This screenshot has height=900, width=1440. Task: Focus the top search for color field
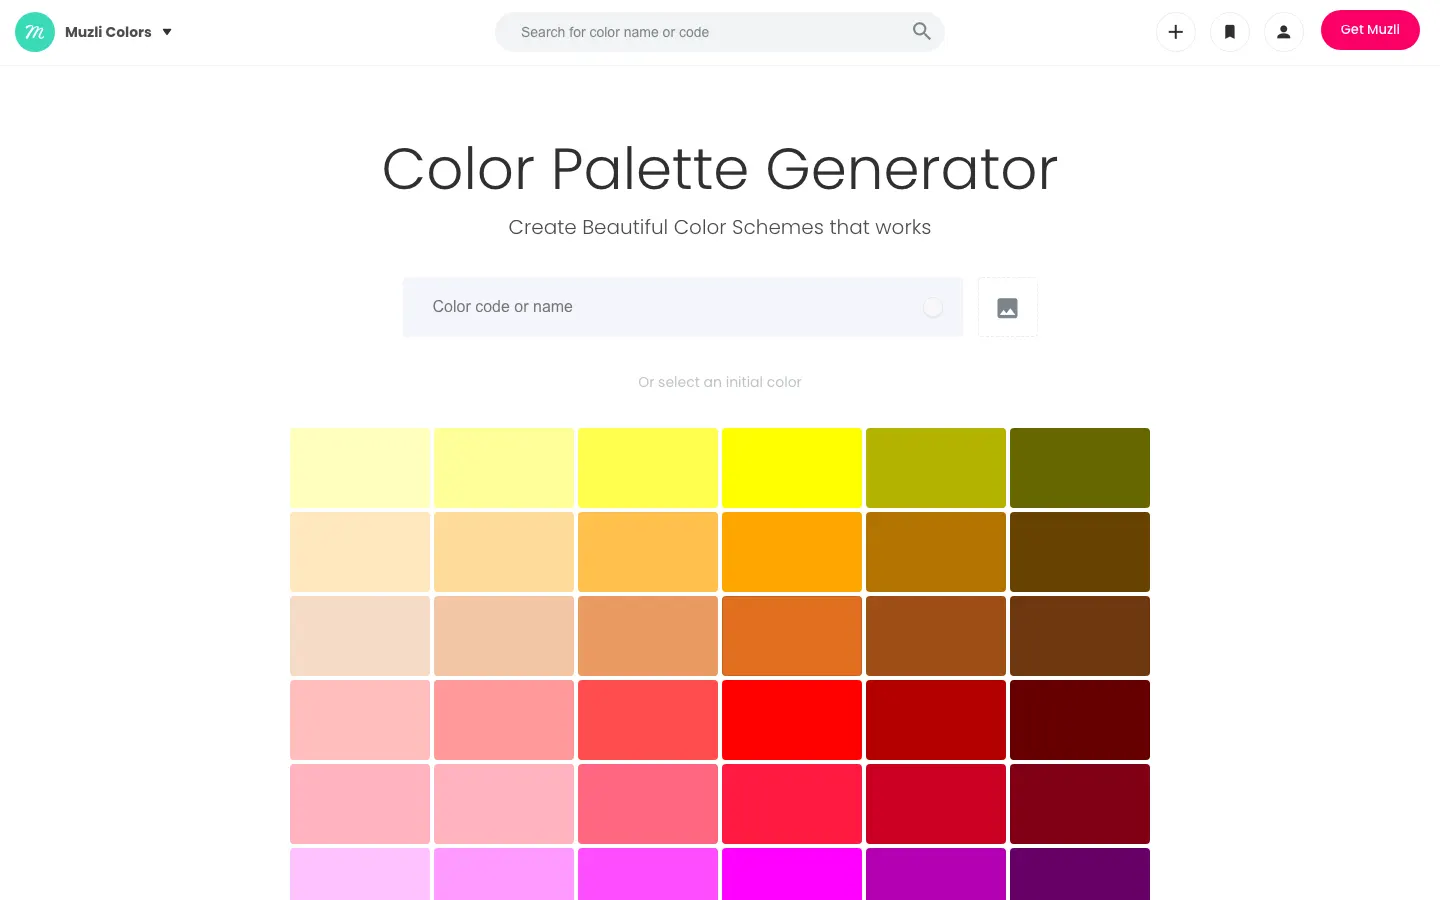(700, 32)
